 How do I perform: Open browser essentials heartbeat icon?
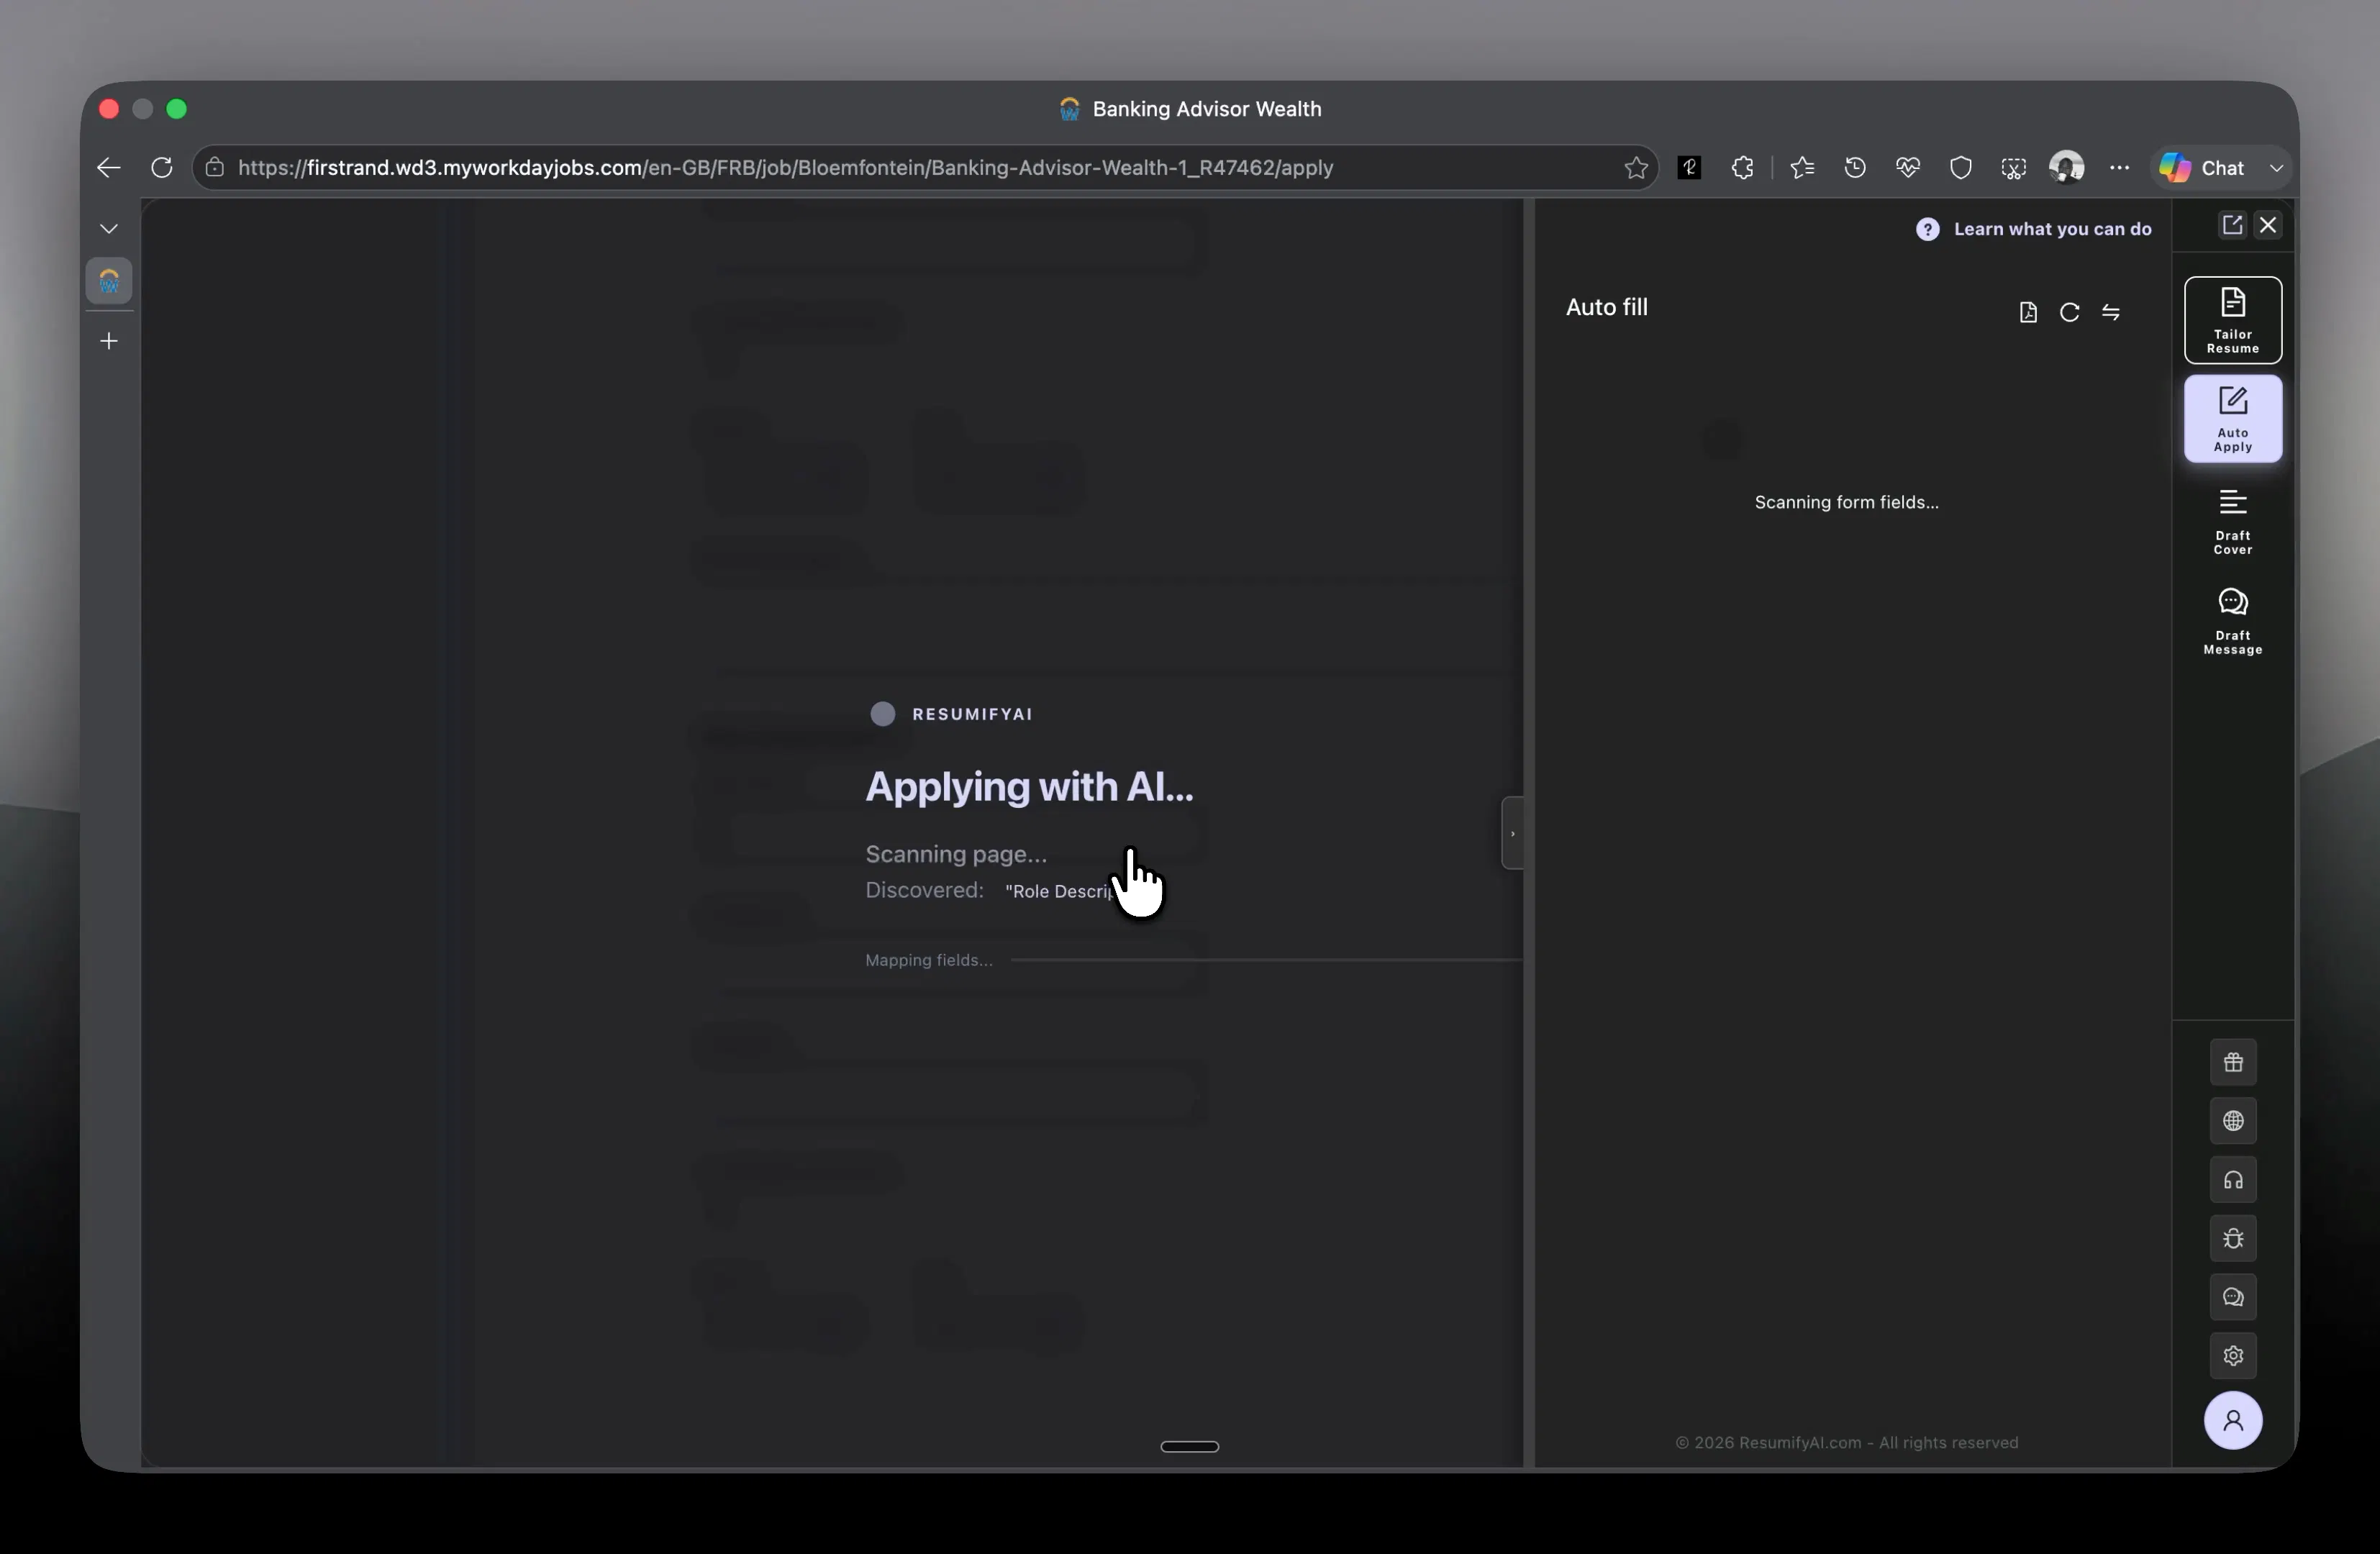tap(1908, 168)
